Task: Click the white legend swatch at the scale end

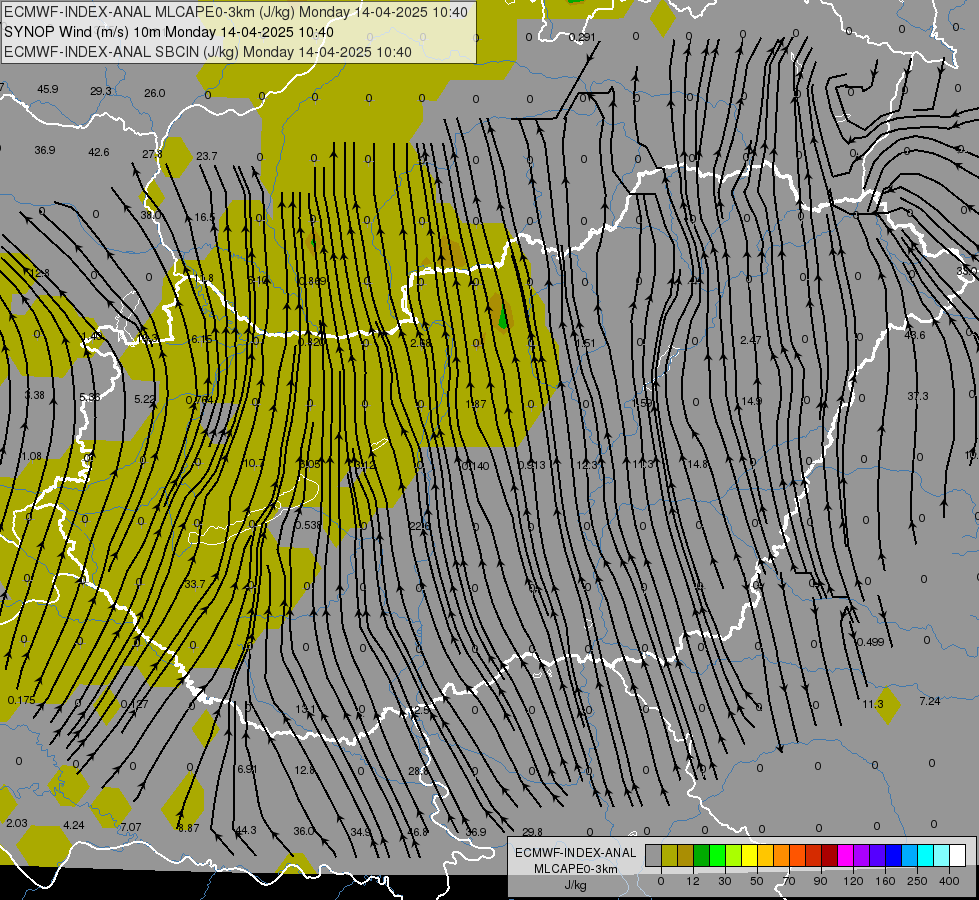Action: point(958,856)
